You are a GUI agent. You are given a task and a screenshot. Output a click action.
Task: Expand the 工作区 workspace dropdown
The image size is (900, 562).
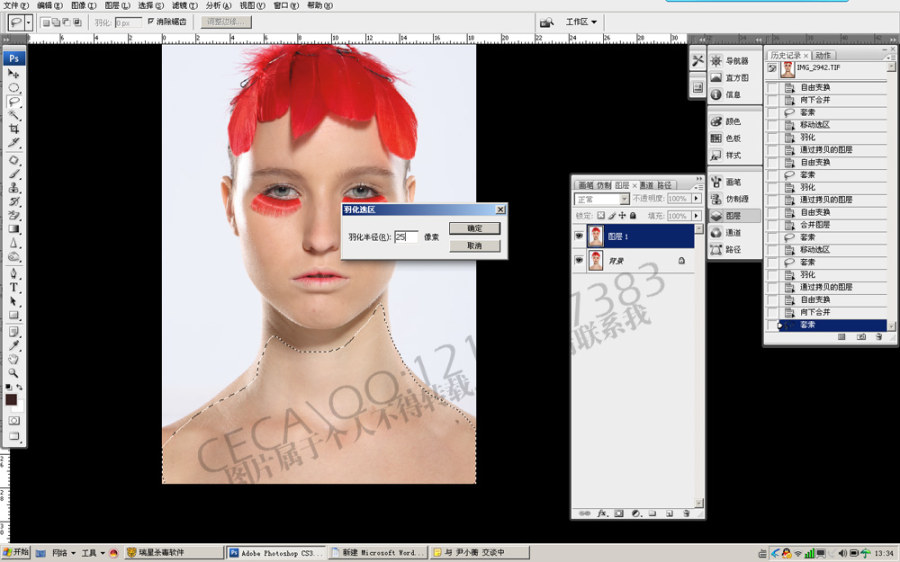[x=581, y=22]
